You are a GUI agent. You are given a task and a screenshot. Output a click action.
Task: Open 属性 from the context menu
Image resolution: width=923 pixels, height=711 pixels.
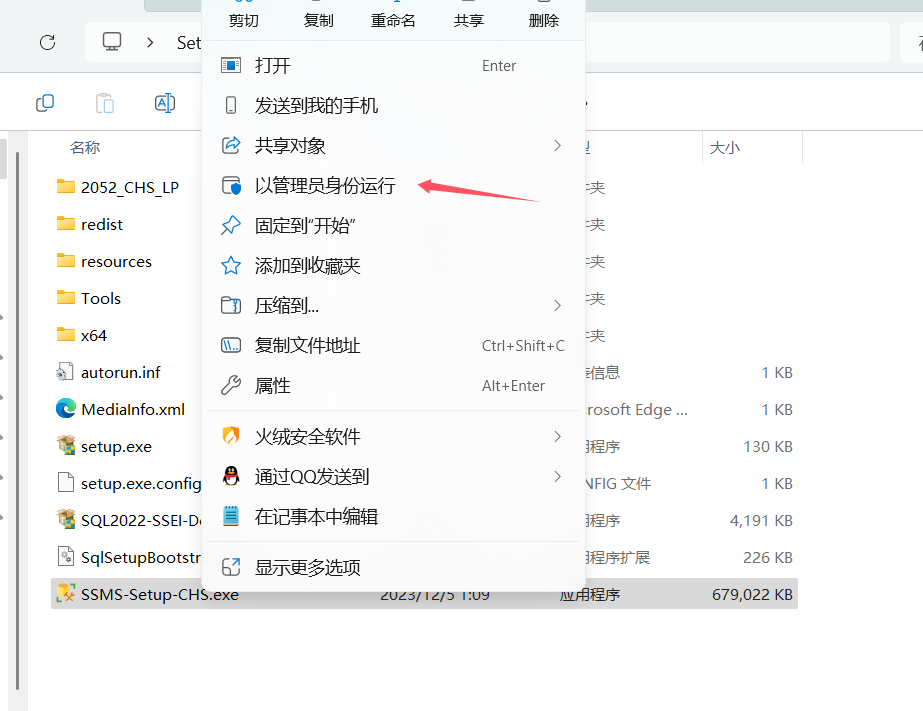point(266,385)
